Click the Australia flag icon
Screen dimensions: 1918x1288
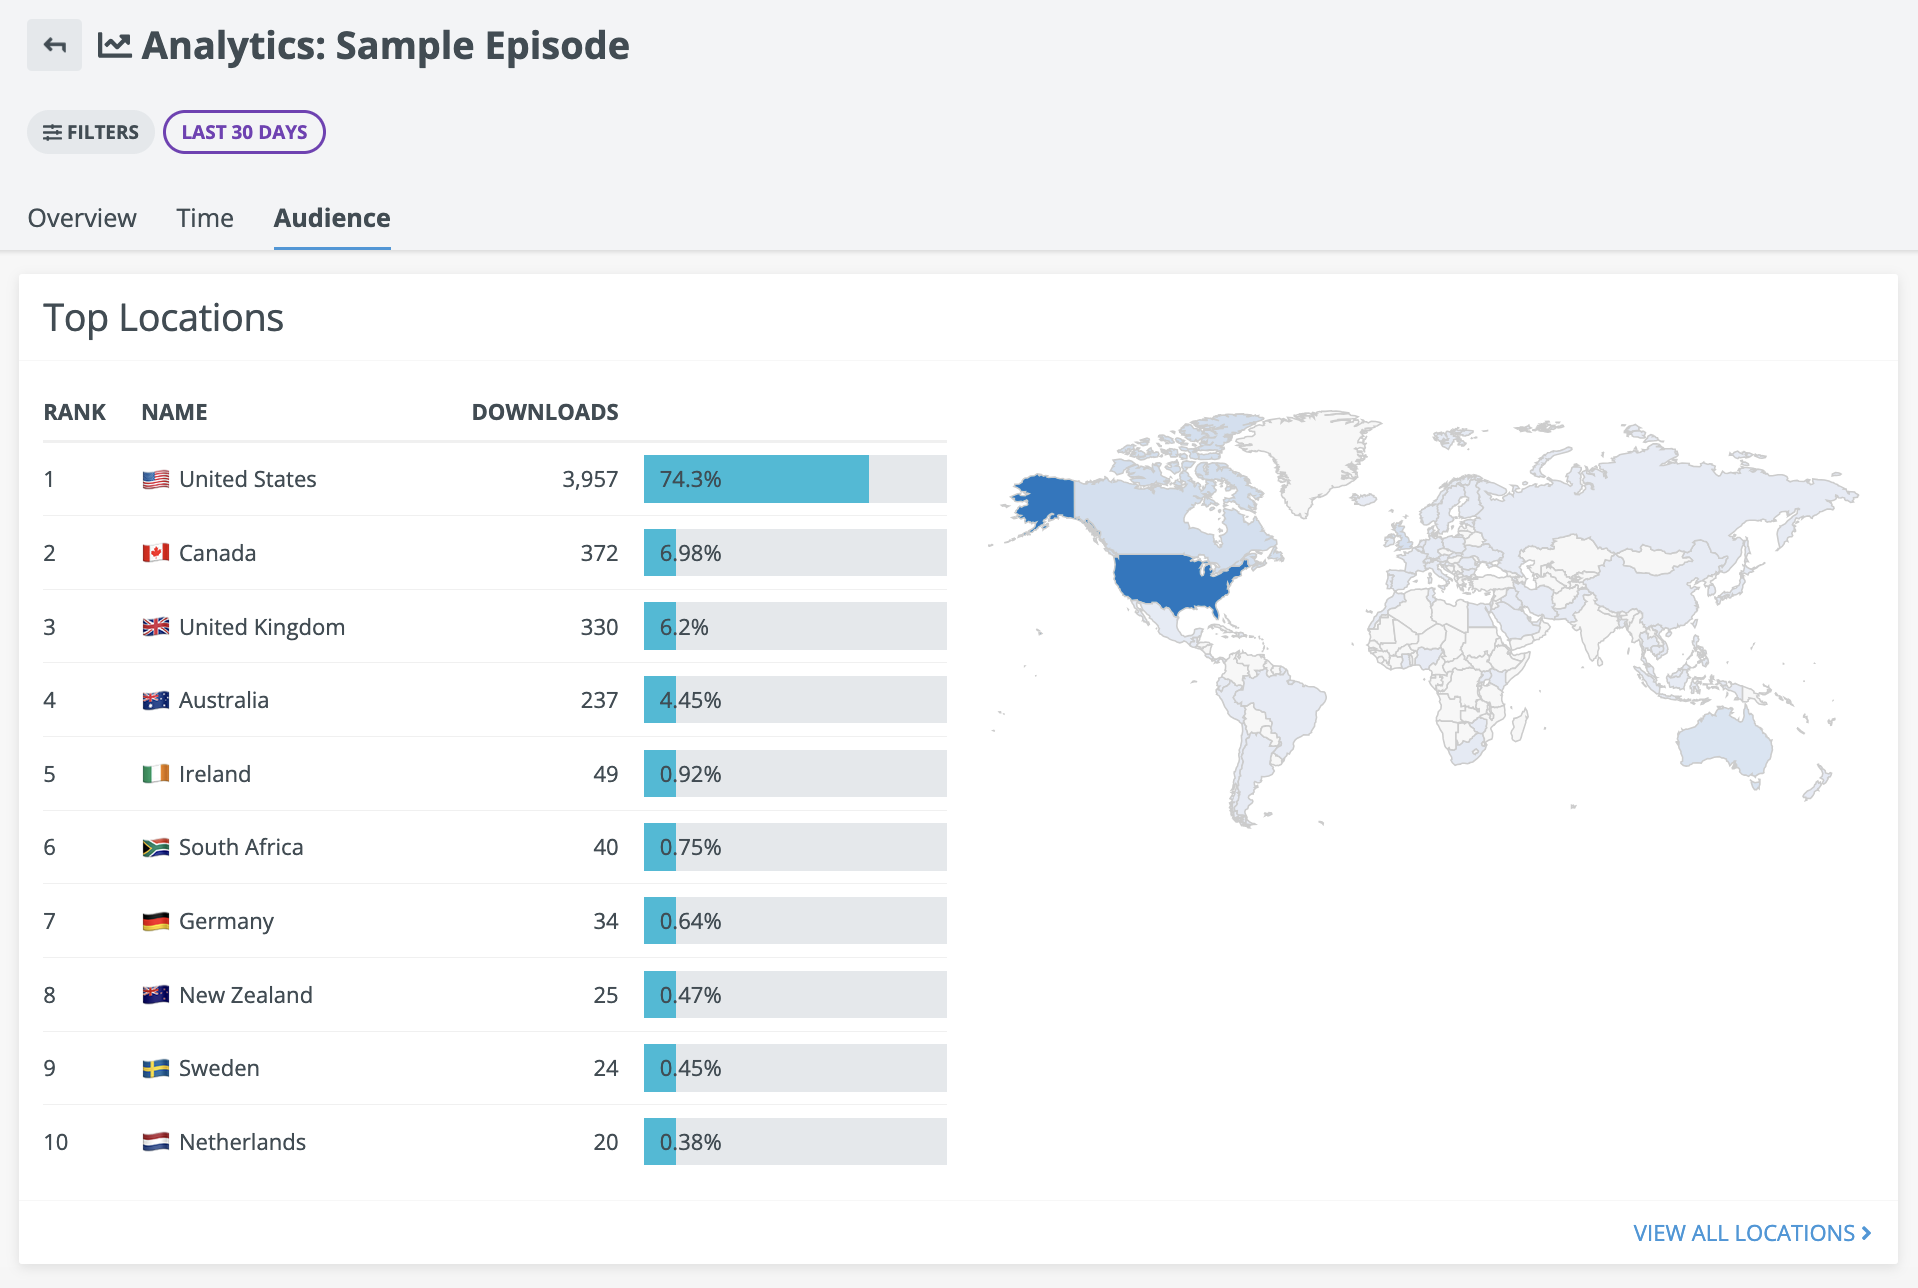click(155, 700)
